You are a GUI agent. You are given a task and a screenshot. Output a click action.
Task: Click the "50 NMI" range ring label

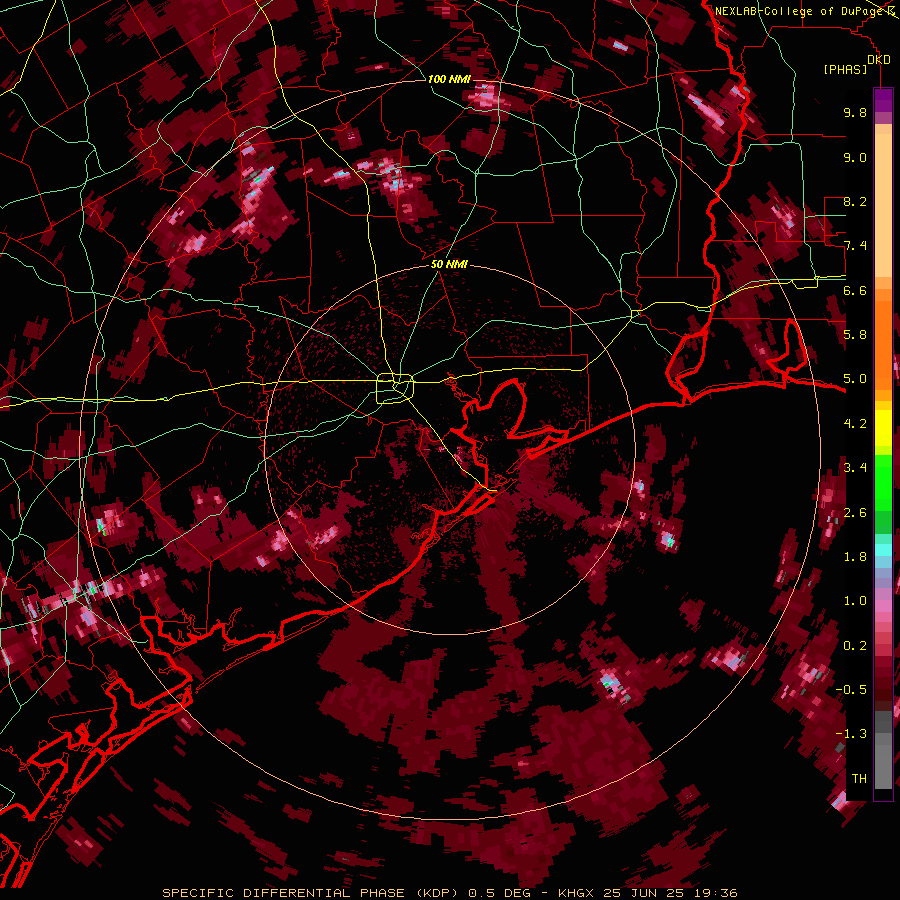449,264
